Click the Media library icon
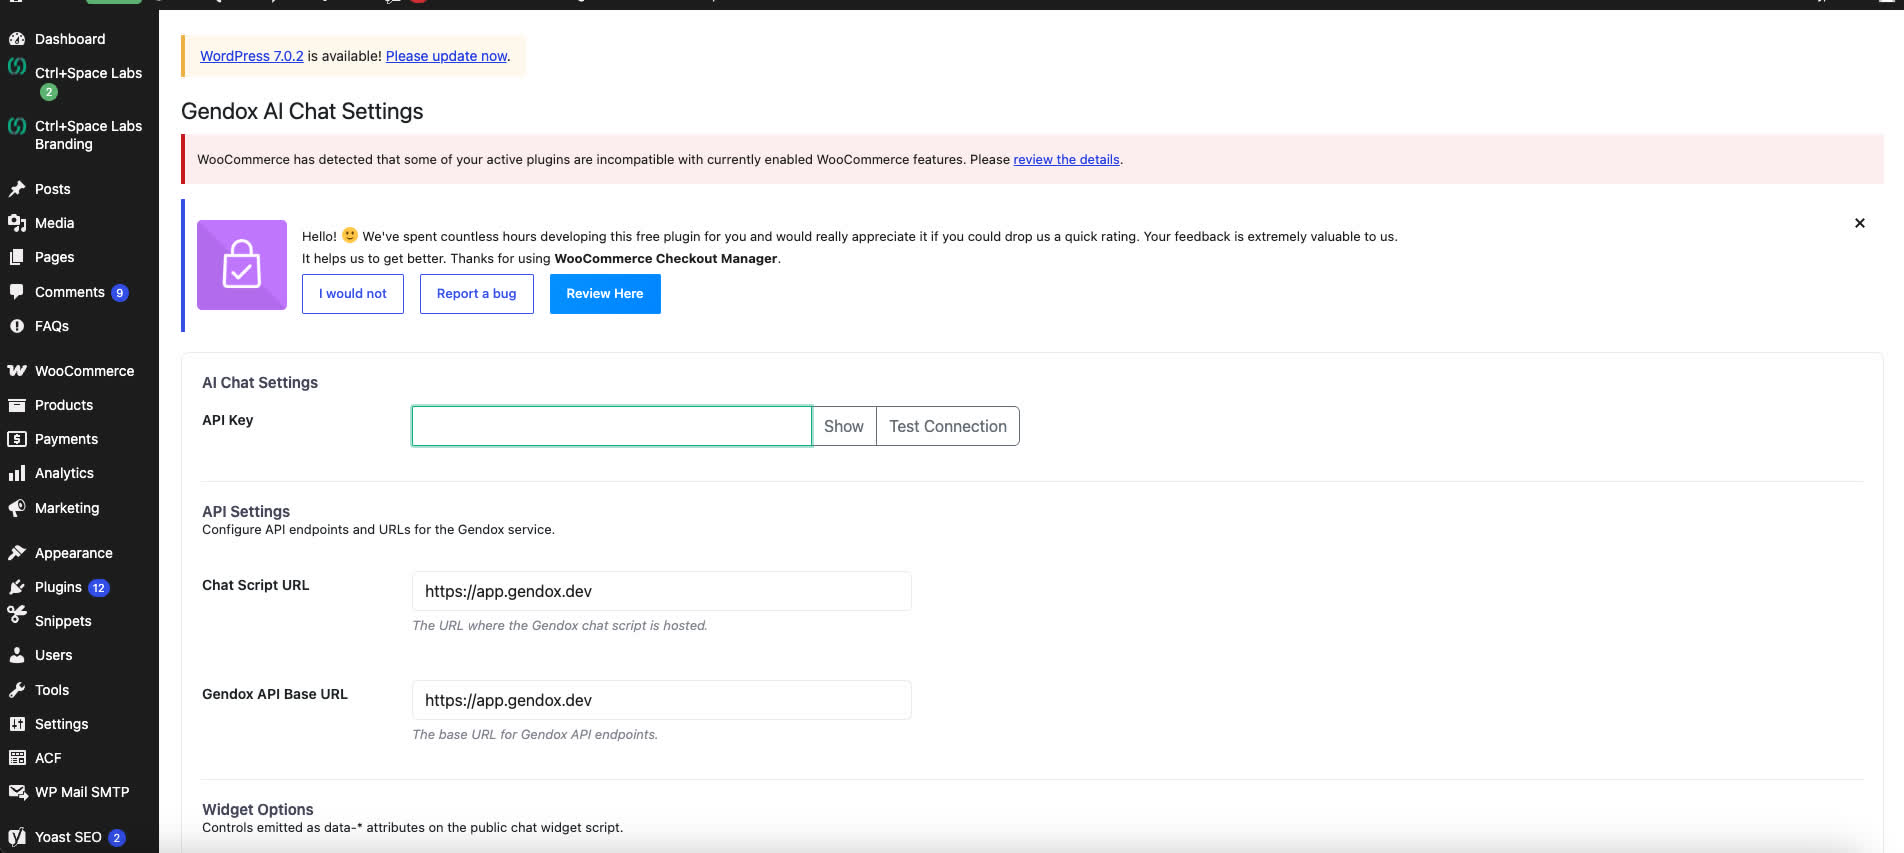The width and height of the screenshot is (1904, 853). click(x=17, y=223)
